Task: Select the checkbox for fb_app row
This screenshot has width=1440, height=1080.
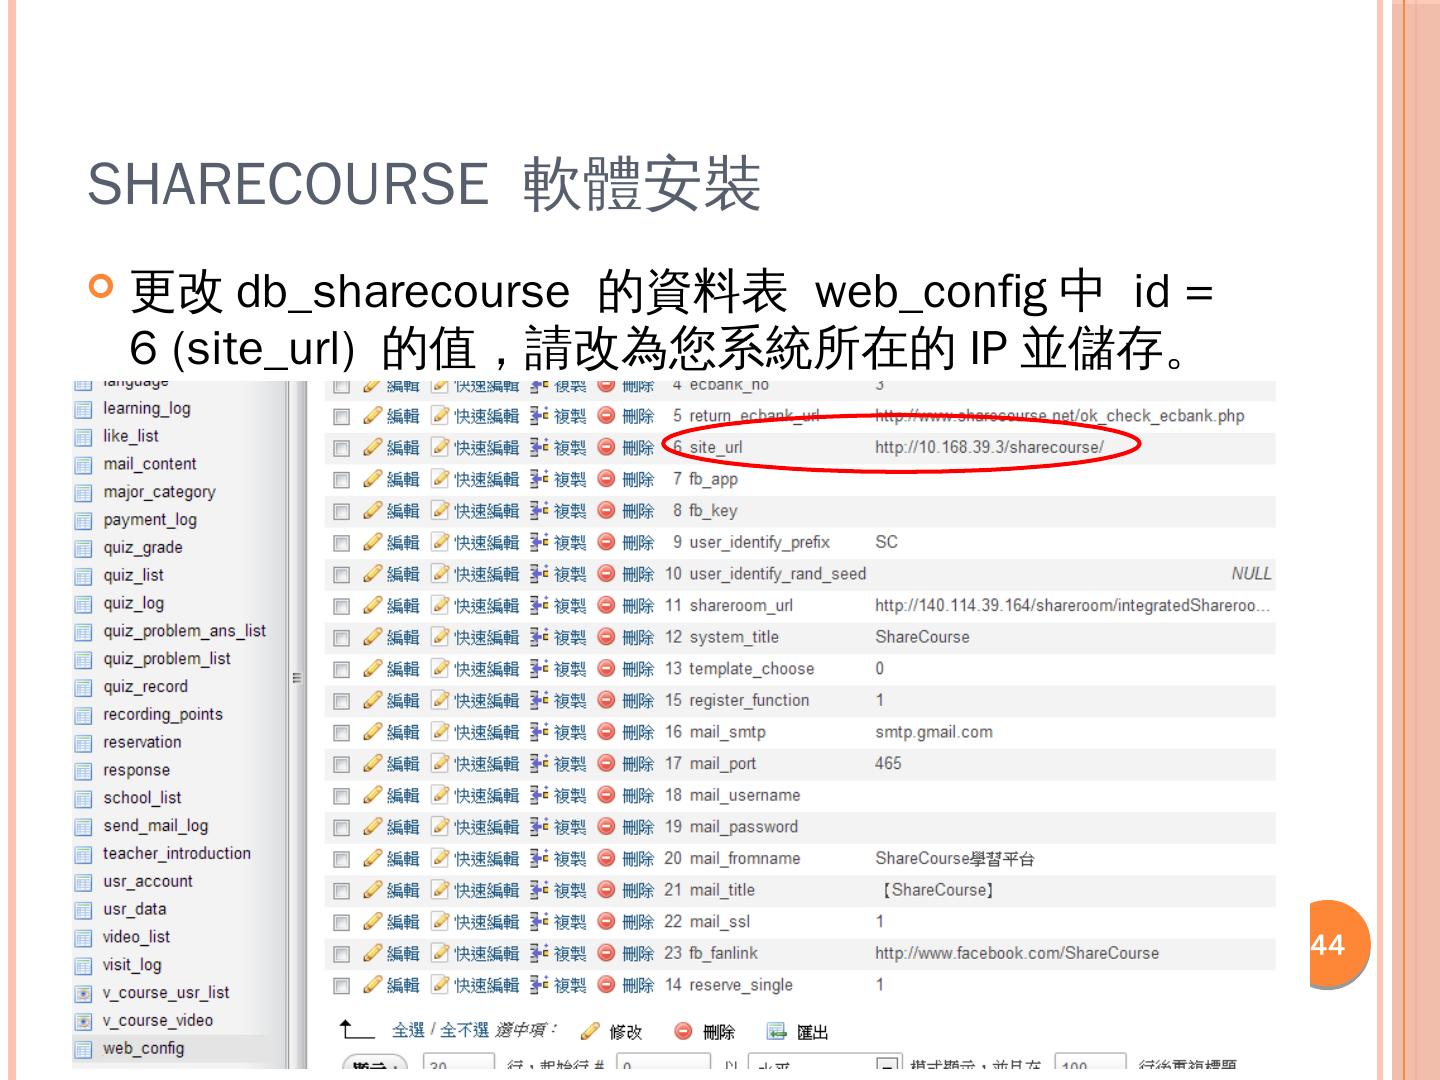Action: [x=342, y=480]
